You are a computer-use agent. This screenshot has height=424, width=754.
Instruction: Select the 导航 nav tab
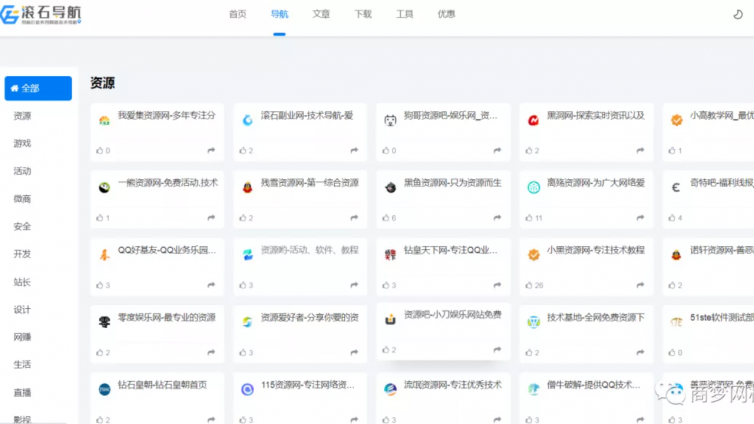[x=279, y=14]
